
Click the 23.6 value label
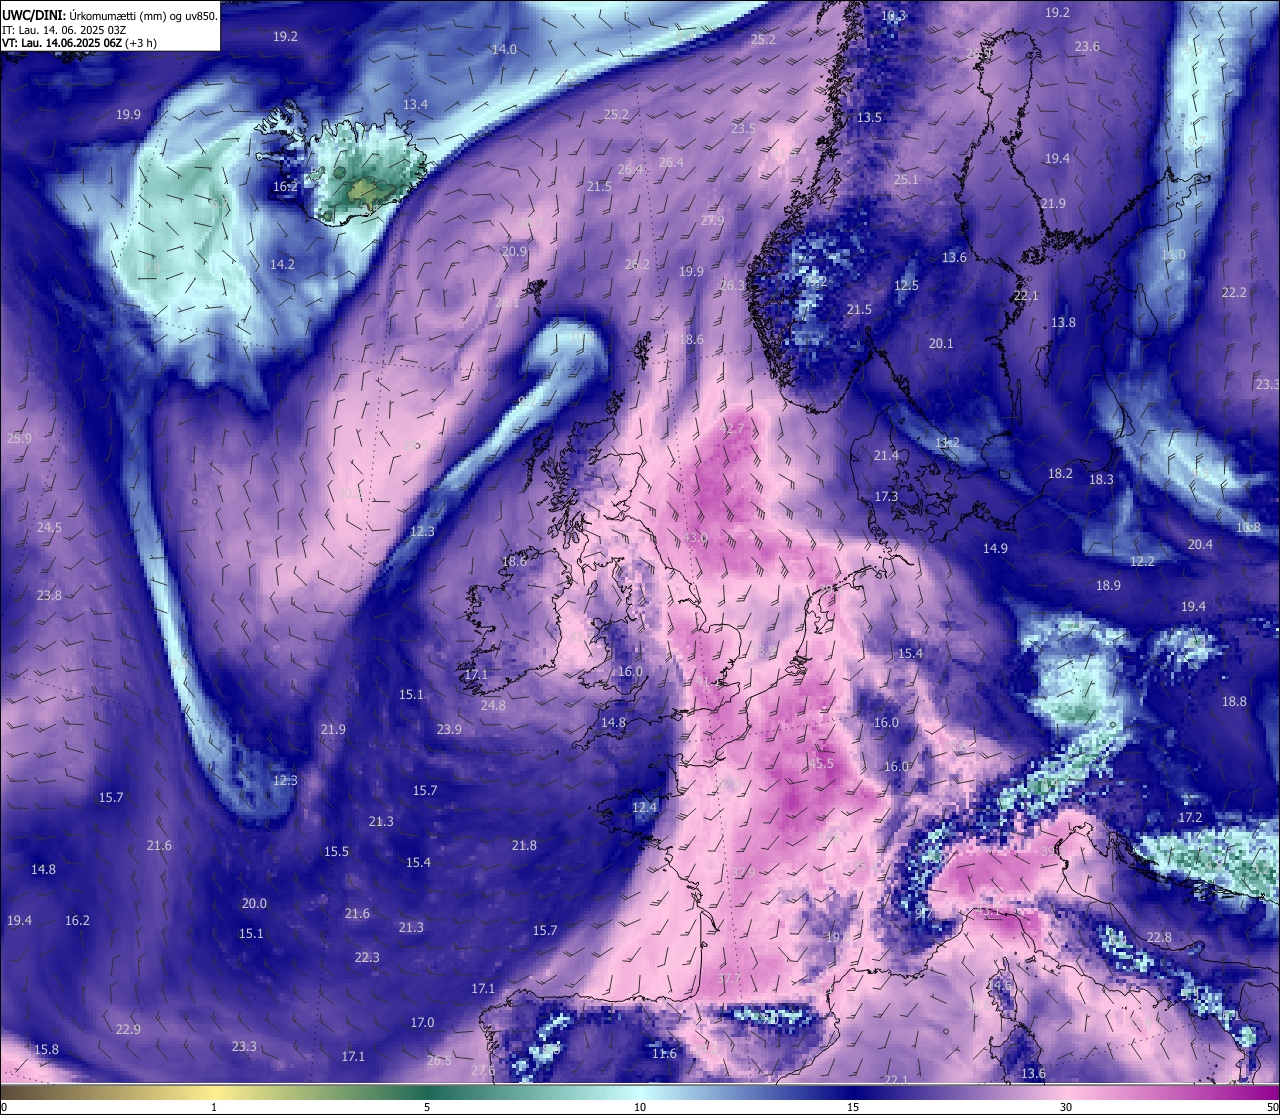coord(1087,47)
